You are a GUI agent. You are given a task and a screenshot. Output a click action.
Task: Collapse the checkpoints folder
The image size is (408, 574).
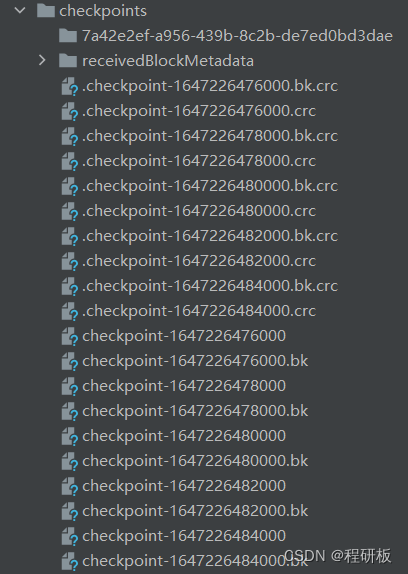(20, 11)
